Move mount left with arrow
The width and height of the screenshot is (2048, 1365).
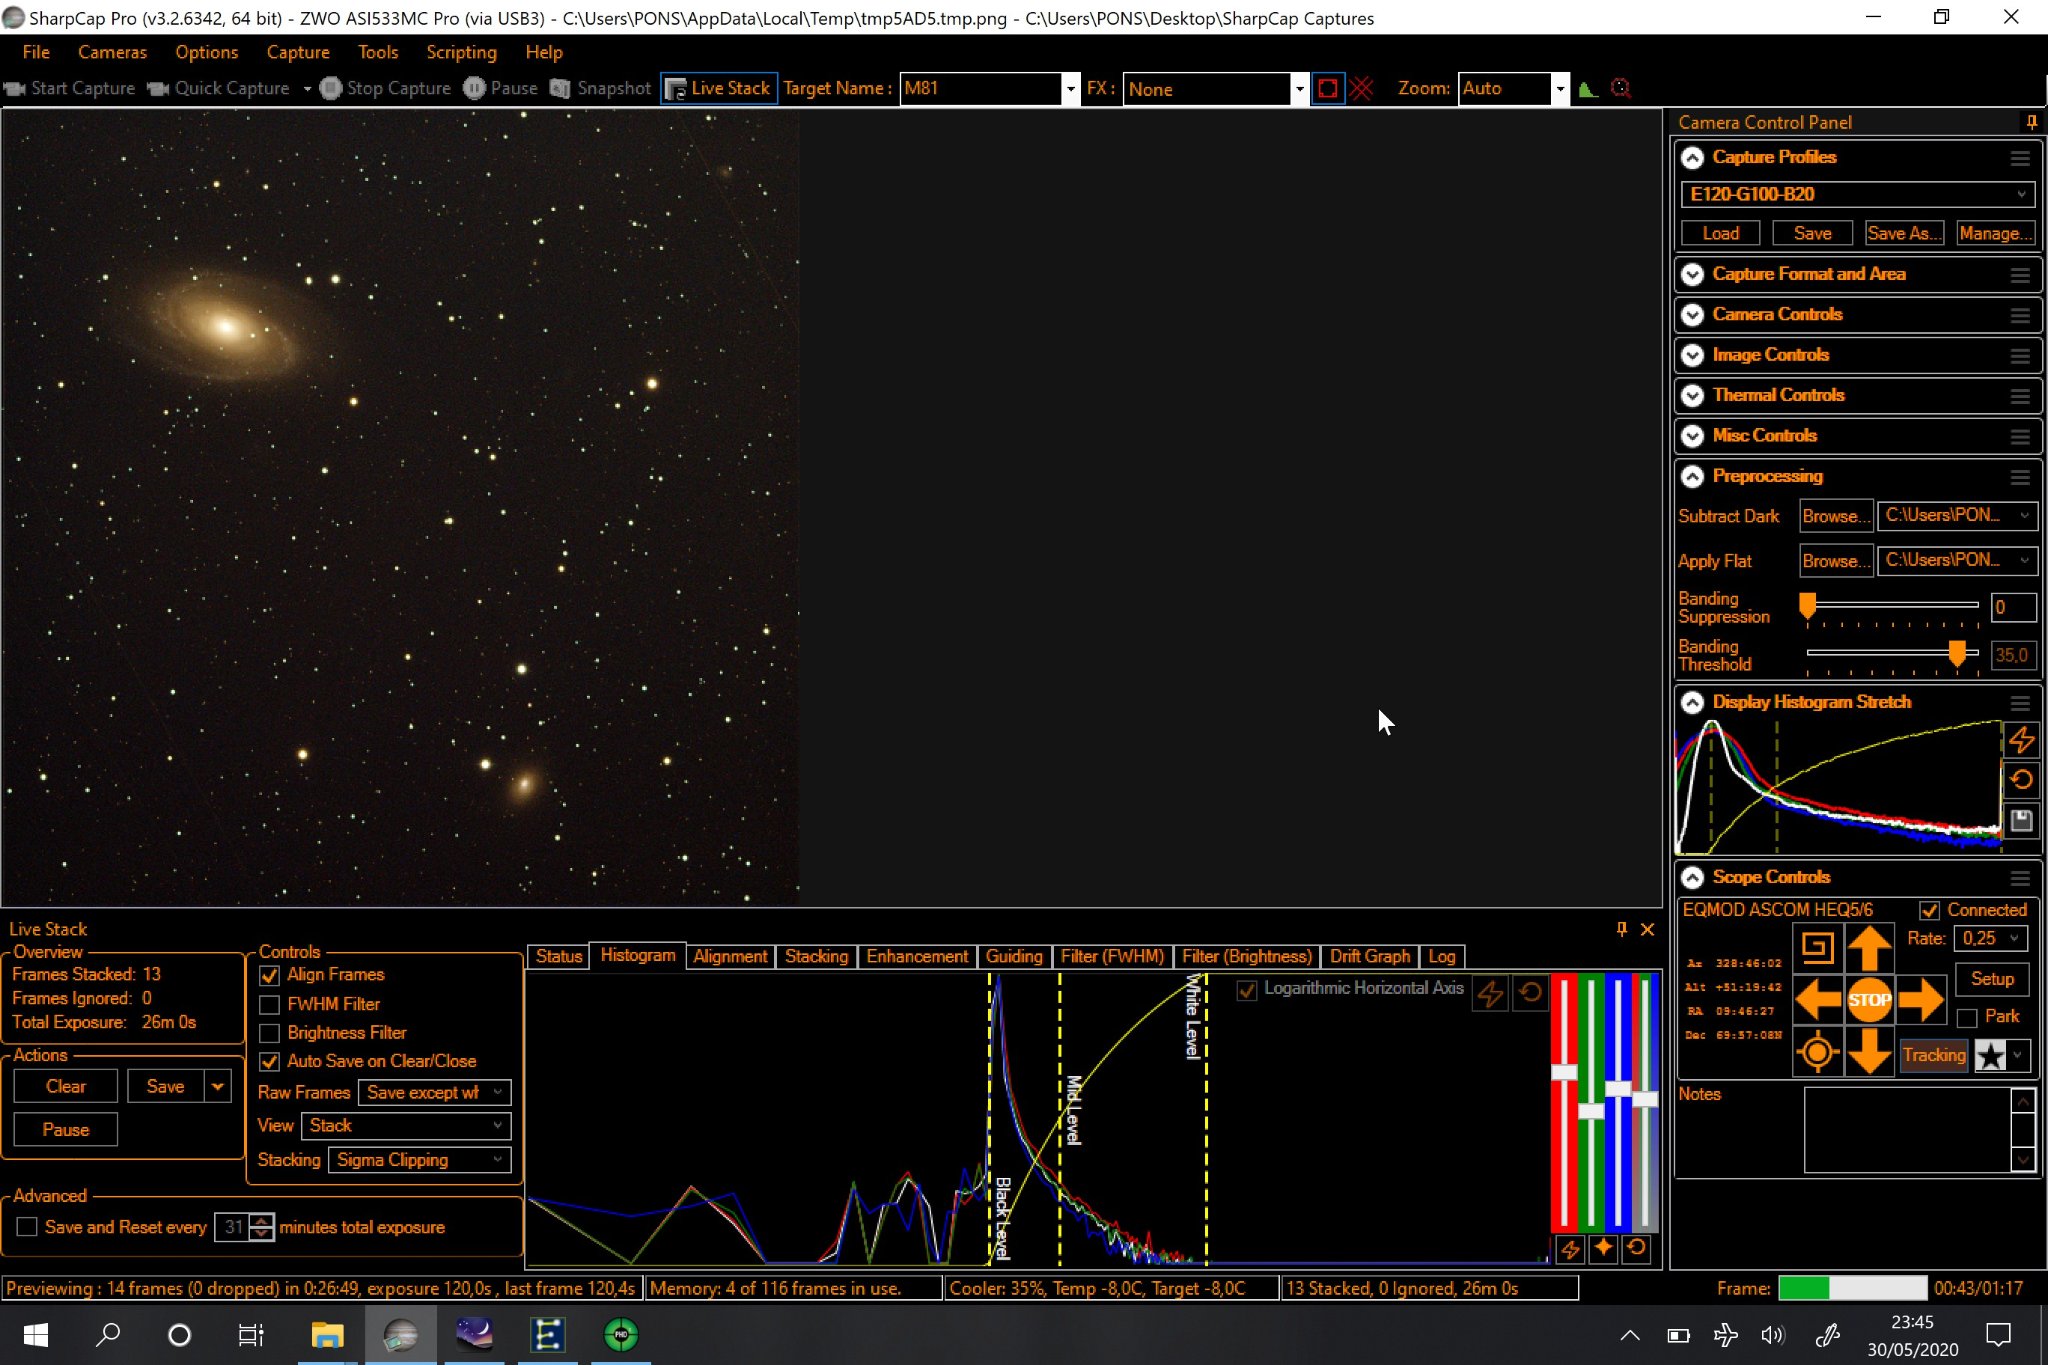(x=1817, y=1000)
